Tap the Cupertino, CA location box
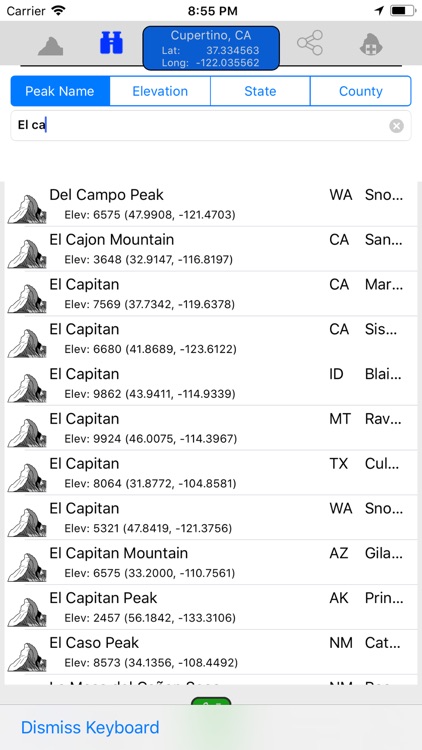422x750 pixels. (211, 48)
